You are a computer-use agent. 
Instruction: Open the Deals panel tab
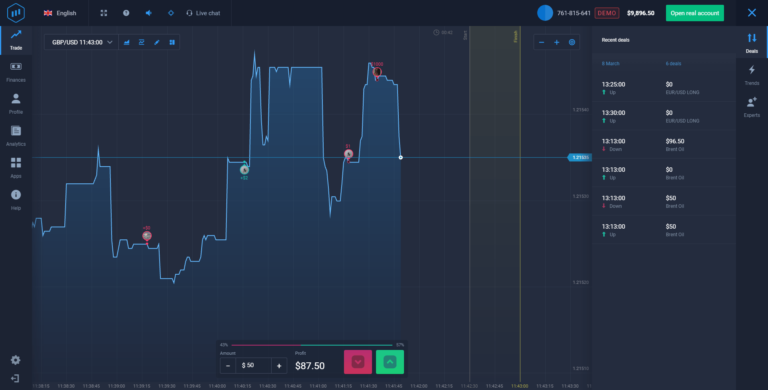pyautogui.click(x=752, y=43)
